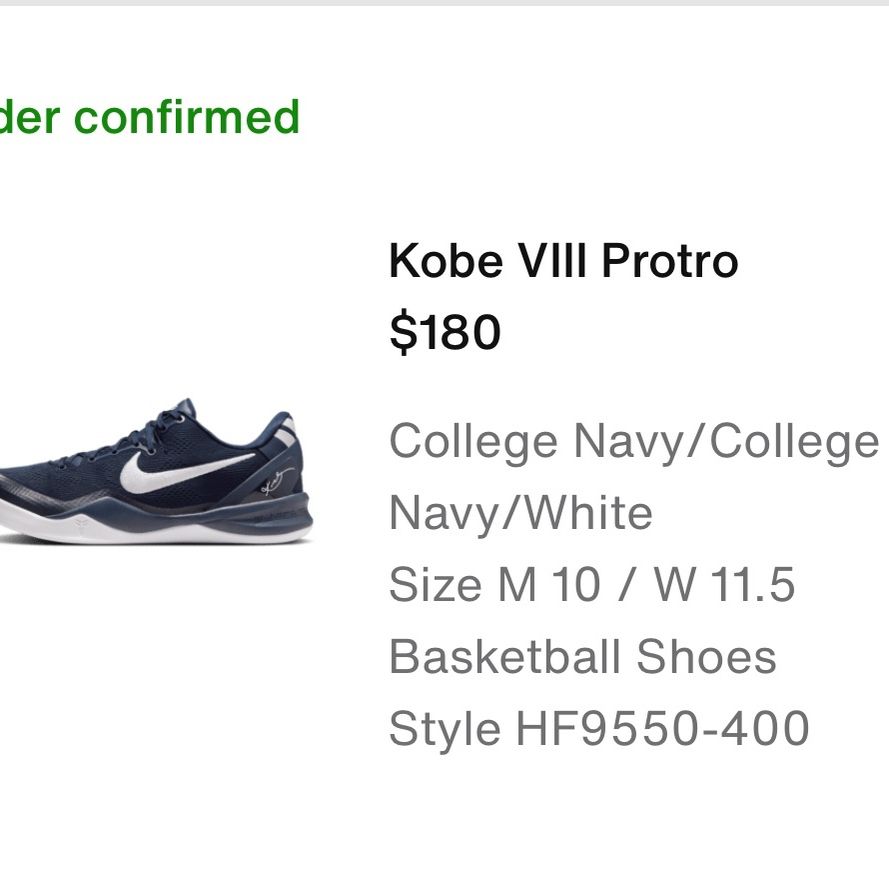Click the word confirmed in green heading
889x889 pixels.
tap(187, 117)
